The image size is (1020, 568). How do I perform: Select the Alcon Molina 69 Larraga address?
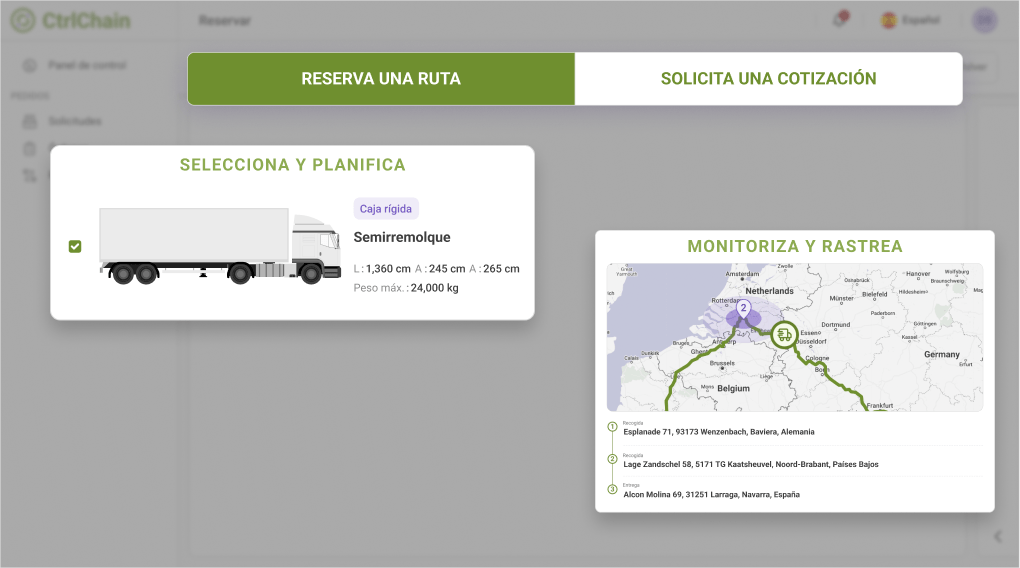pos(712,494)
